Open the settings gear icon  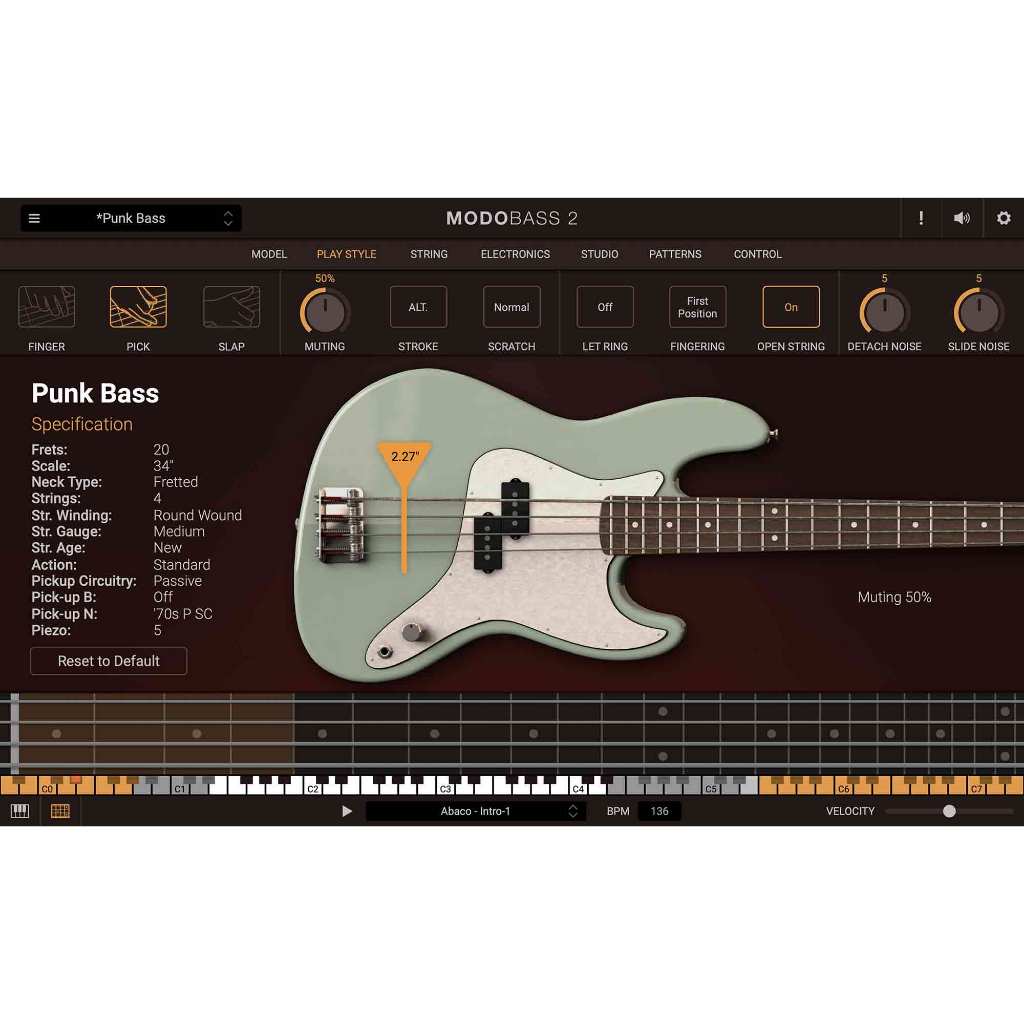pyautogui.click(x=1004, y=218)
